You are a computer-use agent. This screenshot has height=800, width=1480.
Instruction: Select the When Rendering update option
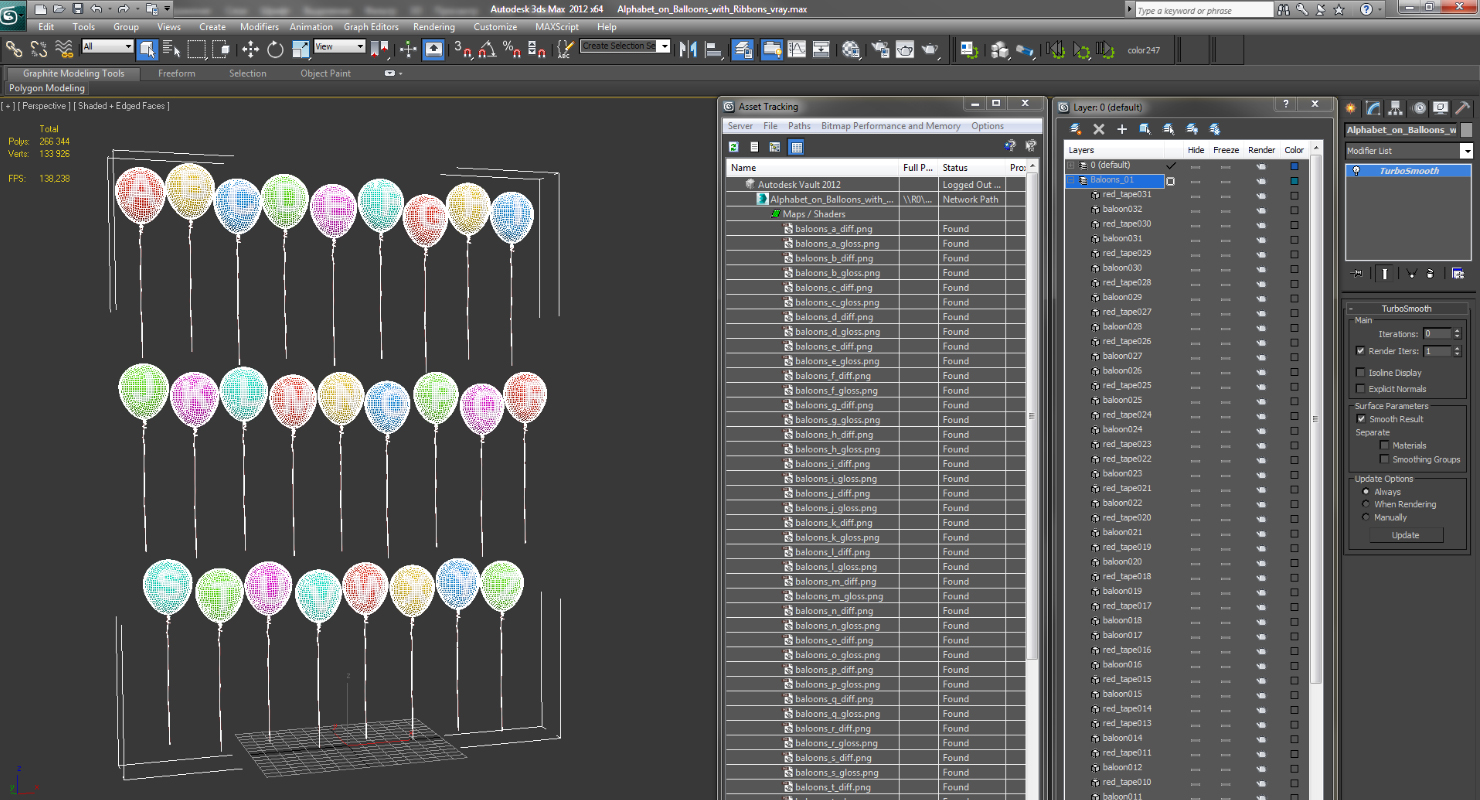(x=1366, y=504)
